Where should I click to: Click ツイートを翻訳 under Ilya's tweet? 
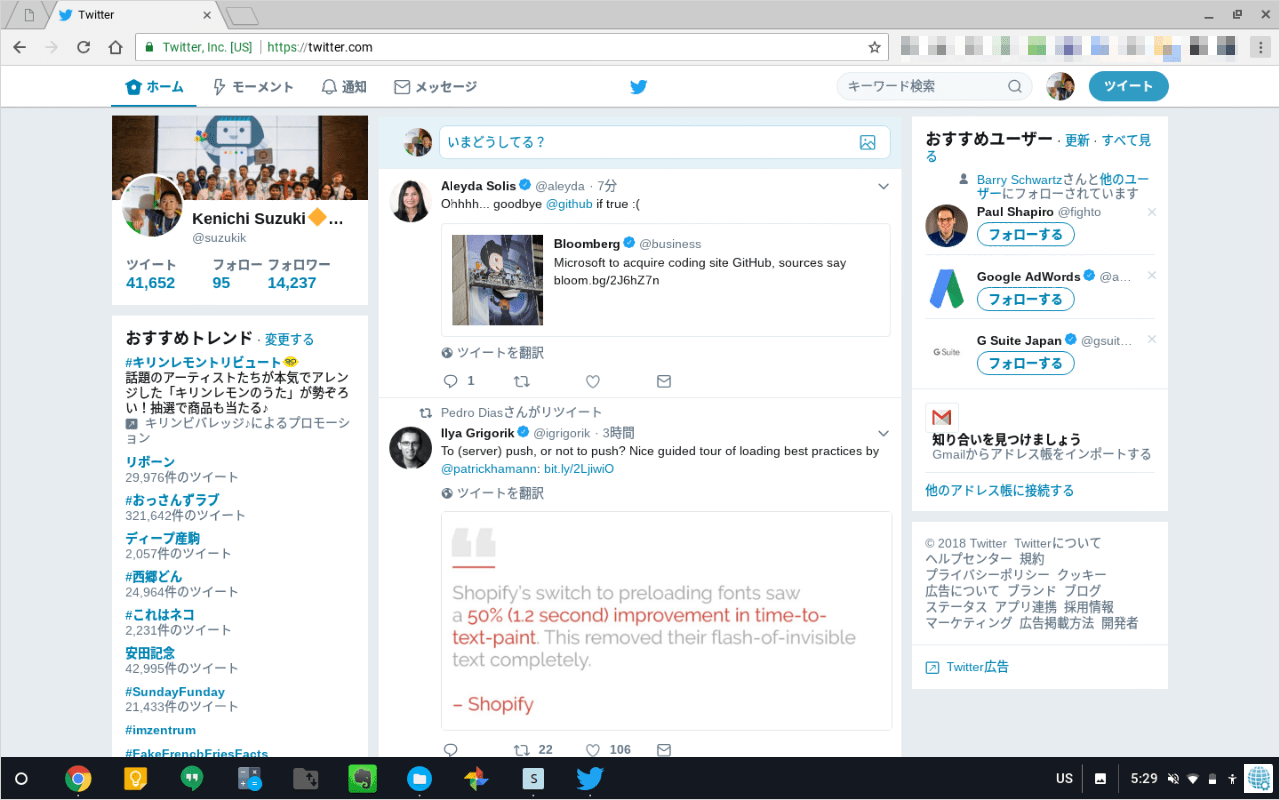pos(500,493)
